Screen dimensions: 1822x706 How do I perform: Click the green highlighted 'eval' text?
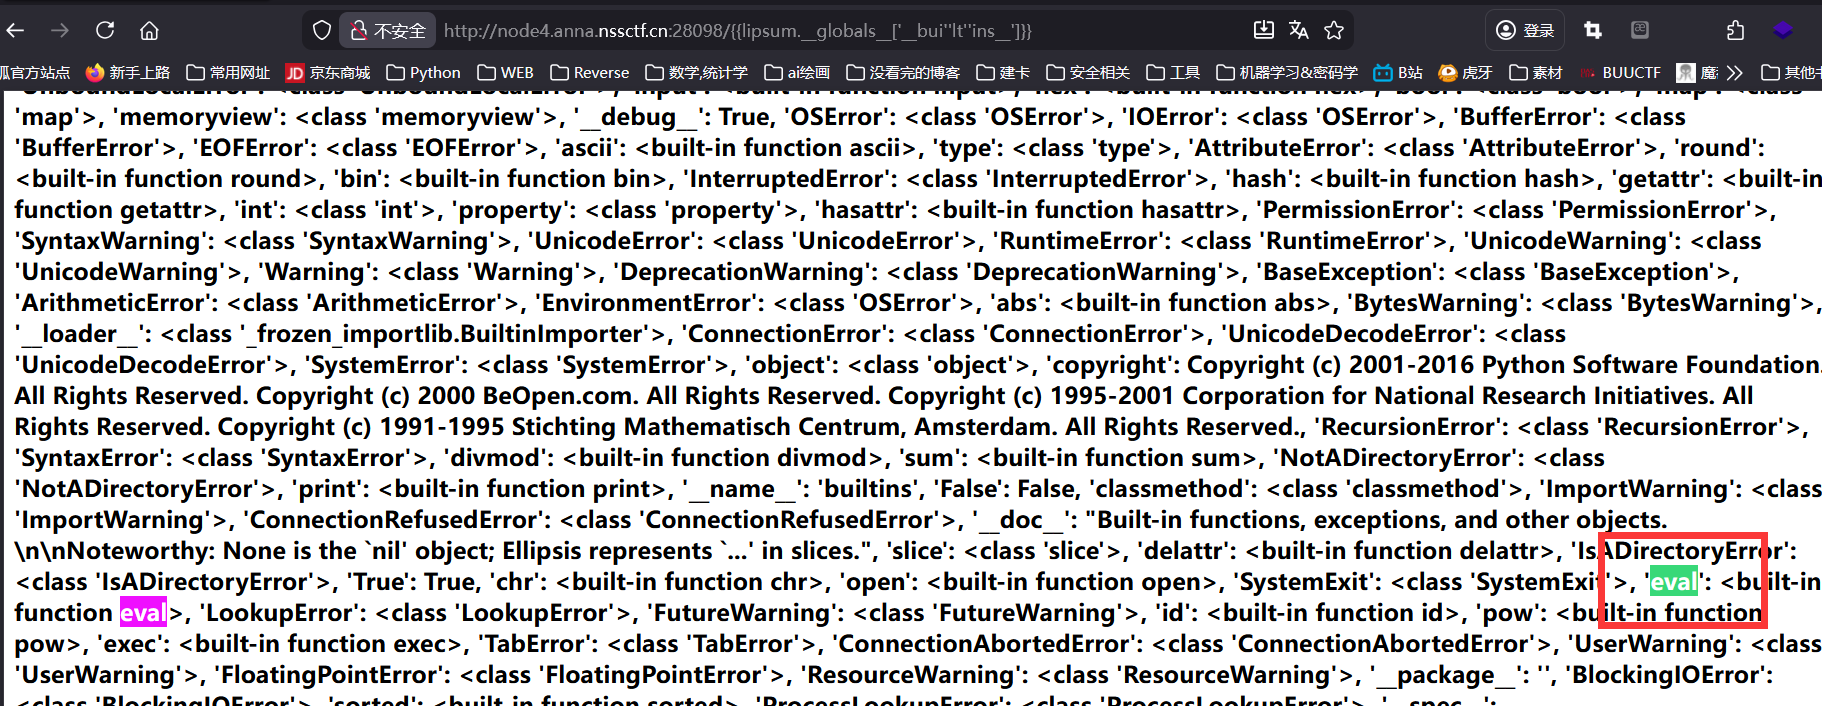(x=1672, y=581)
